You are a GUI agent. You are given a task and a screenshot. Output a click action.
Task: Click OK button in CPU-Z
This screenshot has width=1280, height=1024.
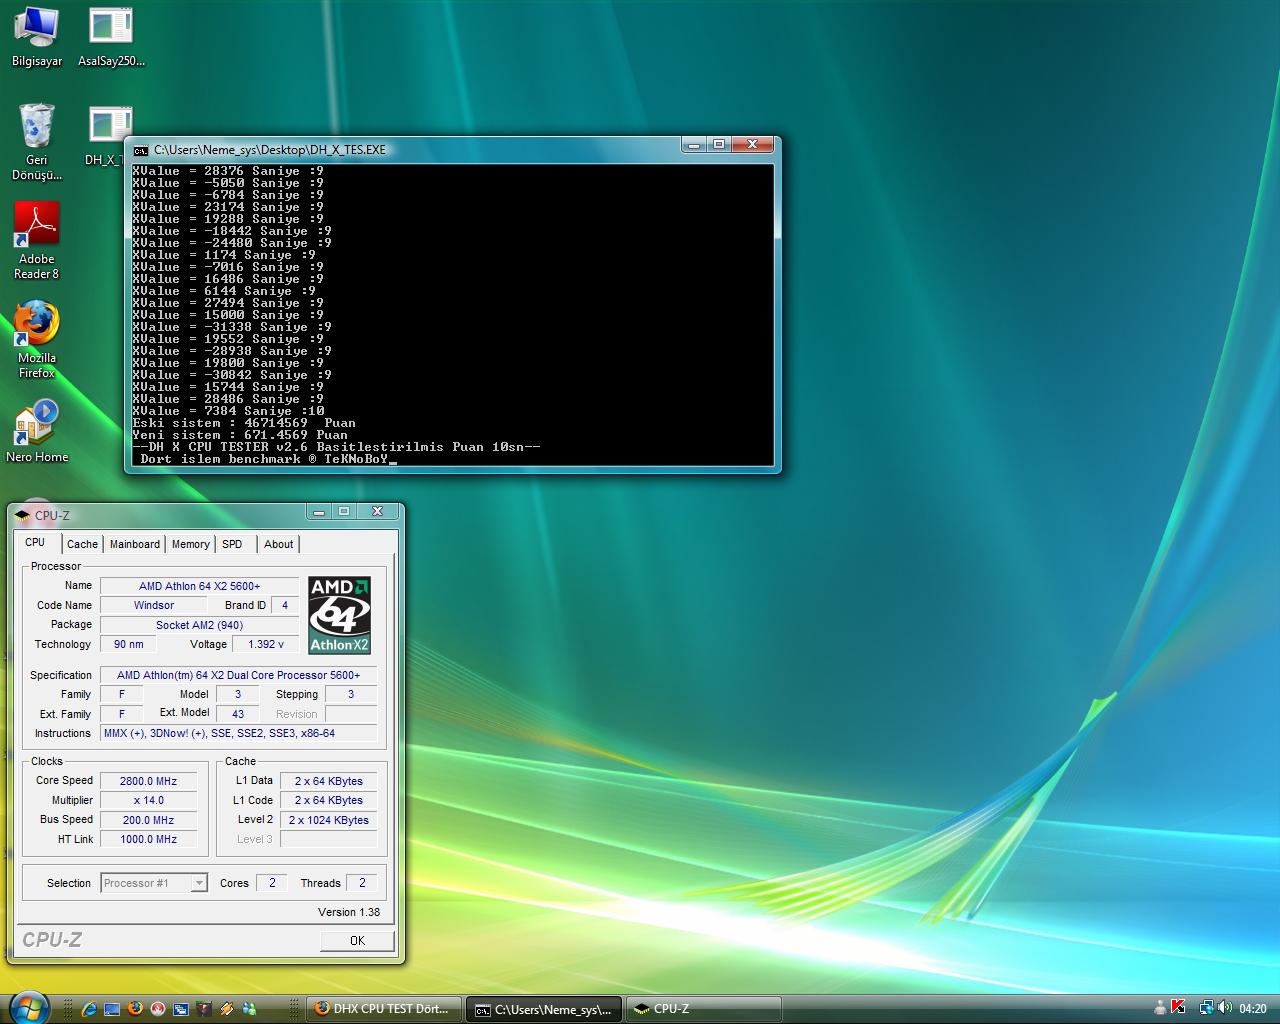click(357, 940)
